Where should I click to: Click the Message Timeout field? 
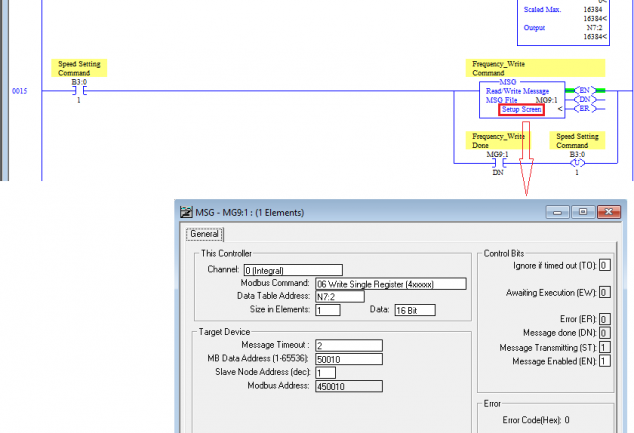[x=349, y=345]
